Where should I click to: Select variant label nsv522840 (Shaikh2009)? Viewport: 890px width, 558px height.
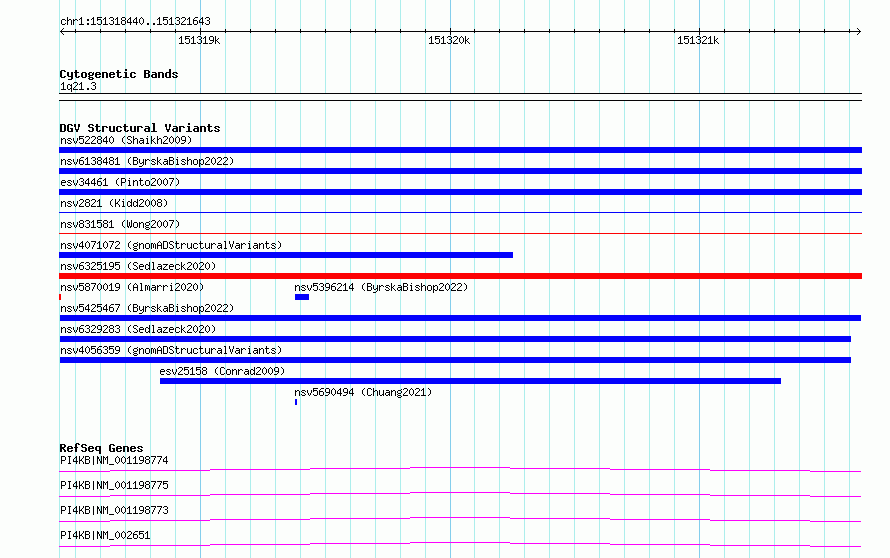tap(126, 140)
